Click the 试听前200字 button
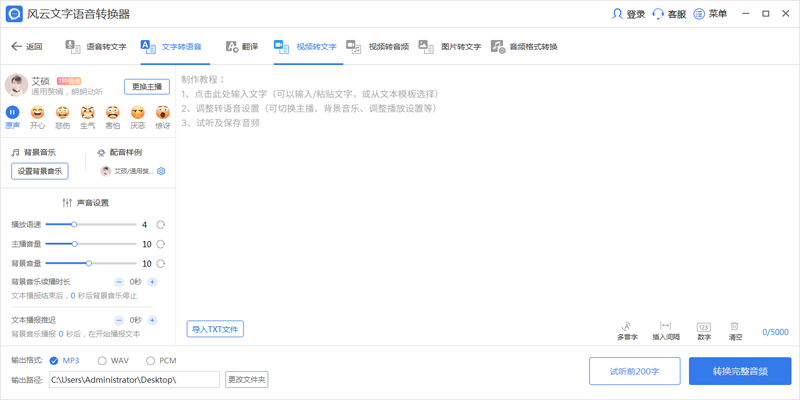 coord(635,371)
